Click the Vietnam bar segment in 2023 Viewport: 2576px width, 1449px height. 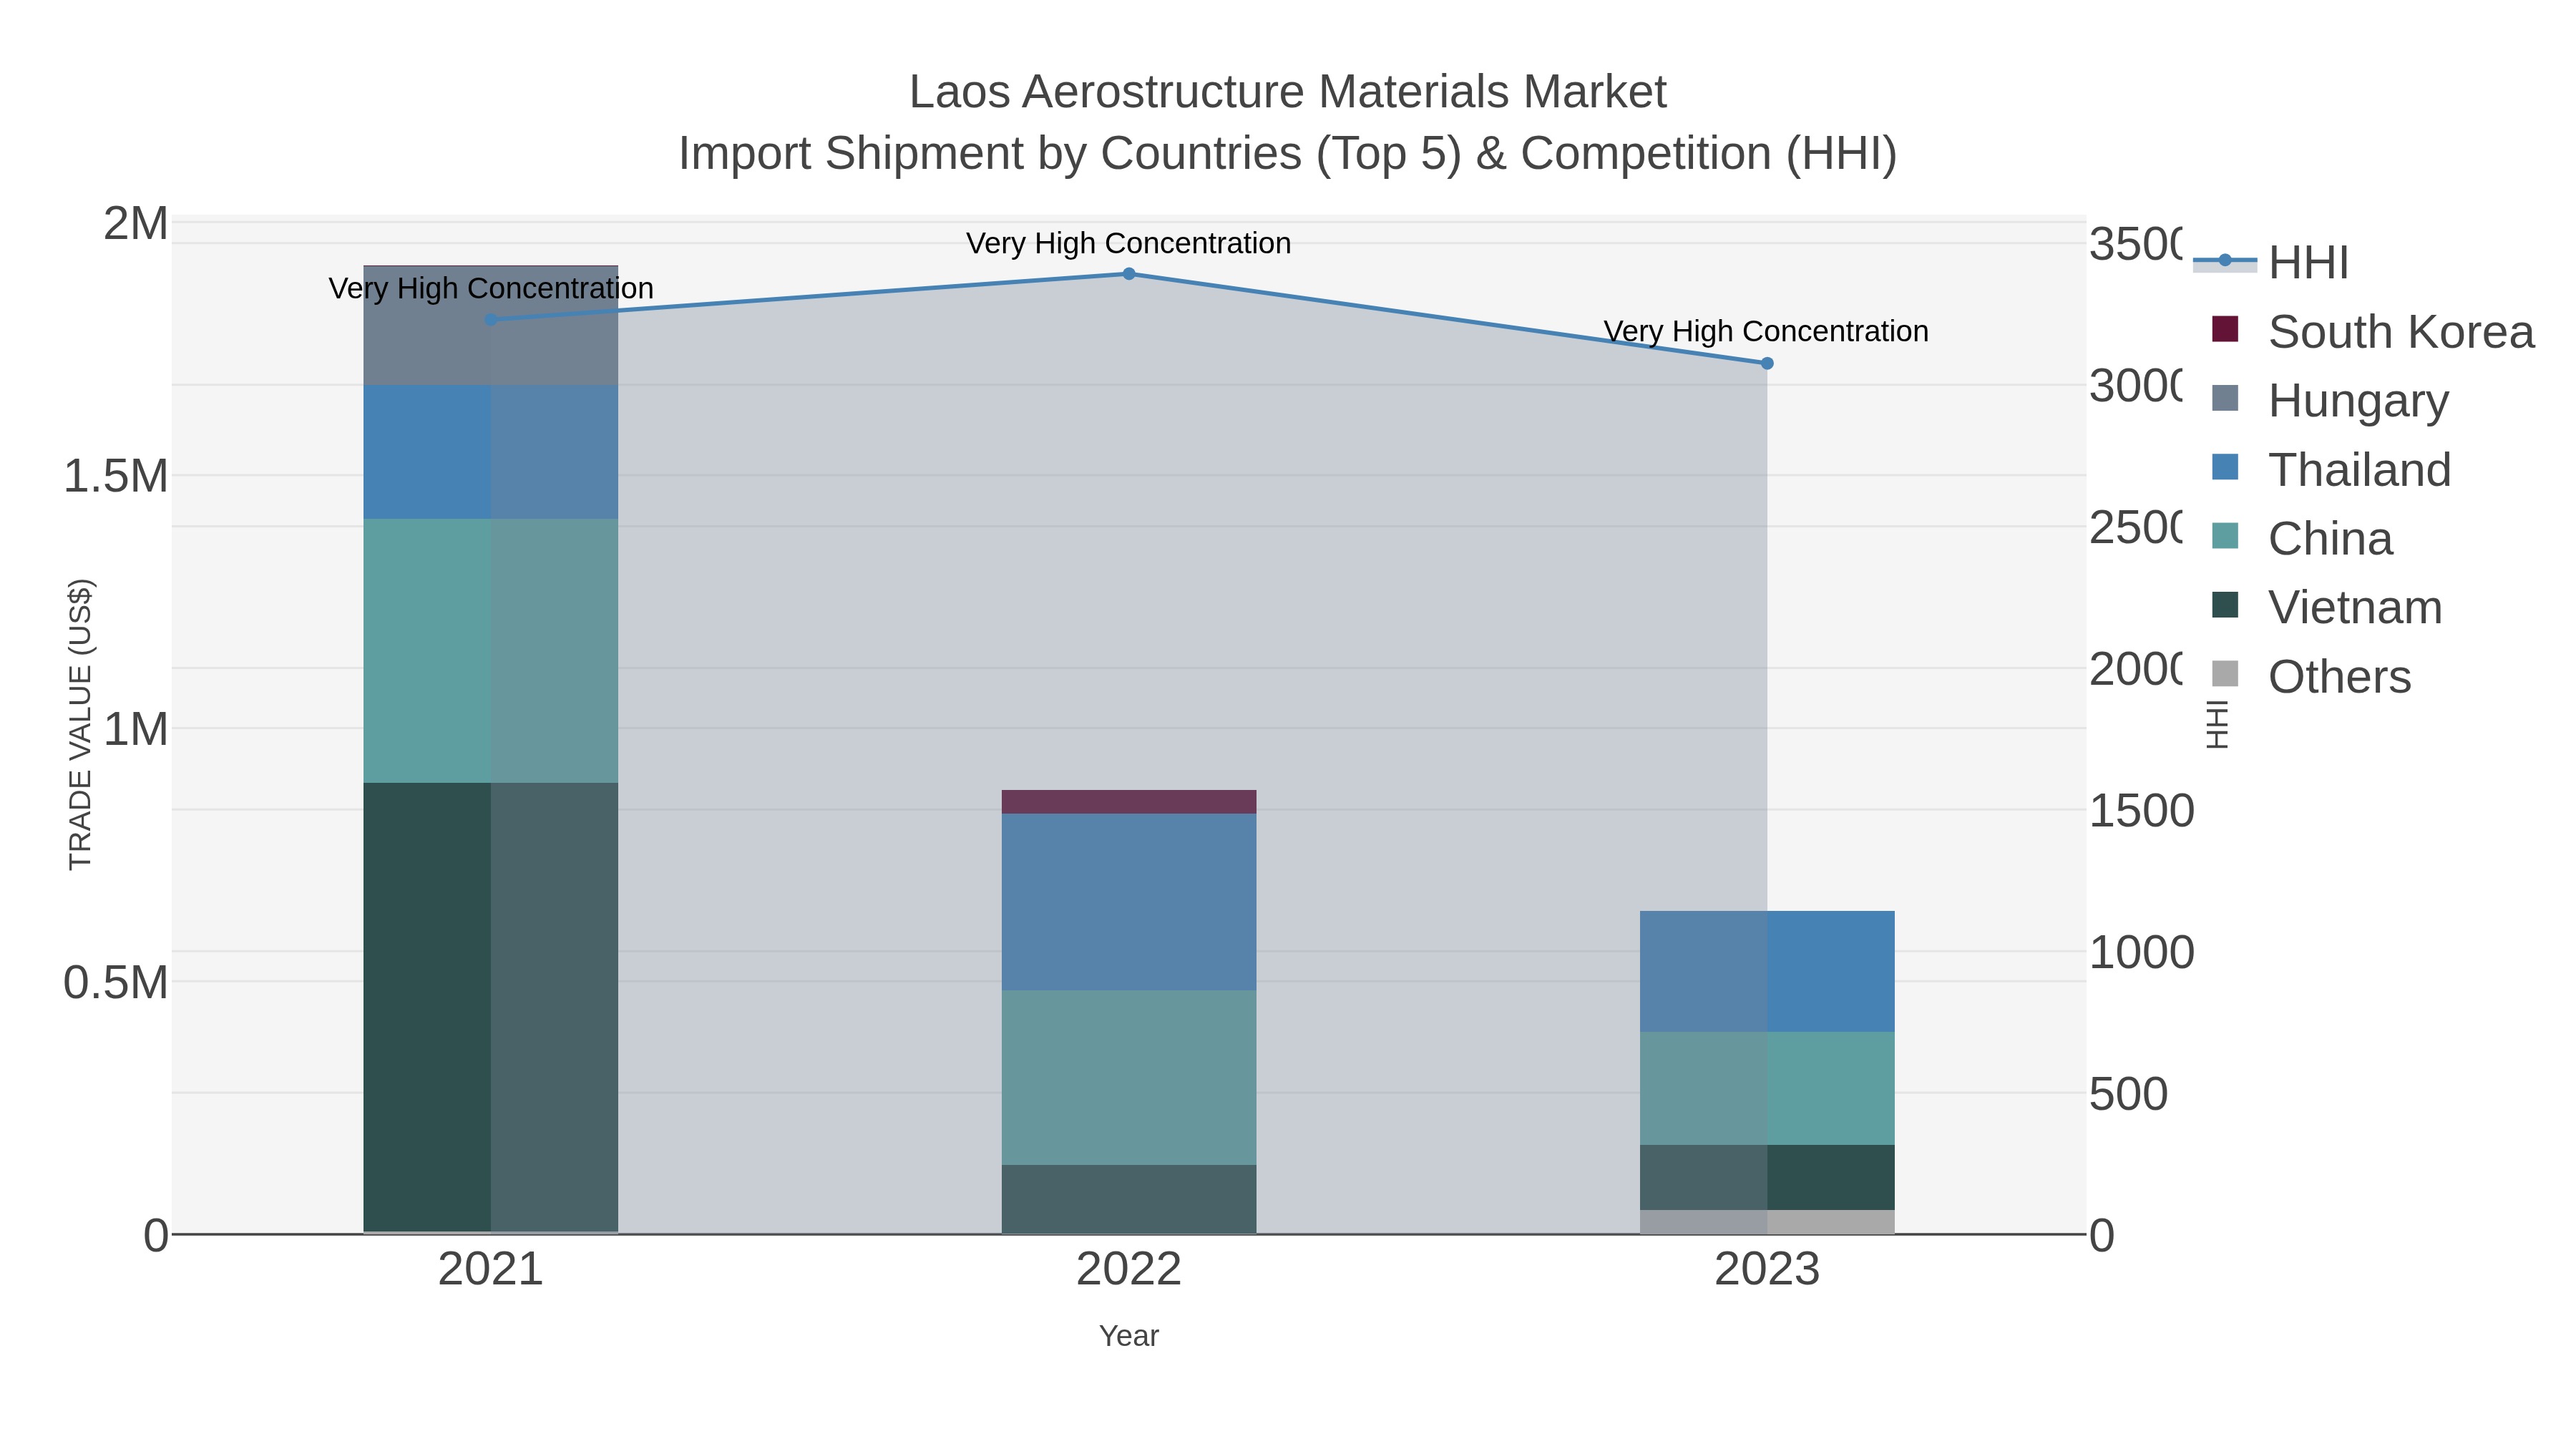click(x=1767, y=1177)
